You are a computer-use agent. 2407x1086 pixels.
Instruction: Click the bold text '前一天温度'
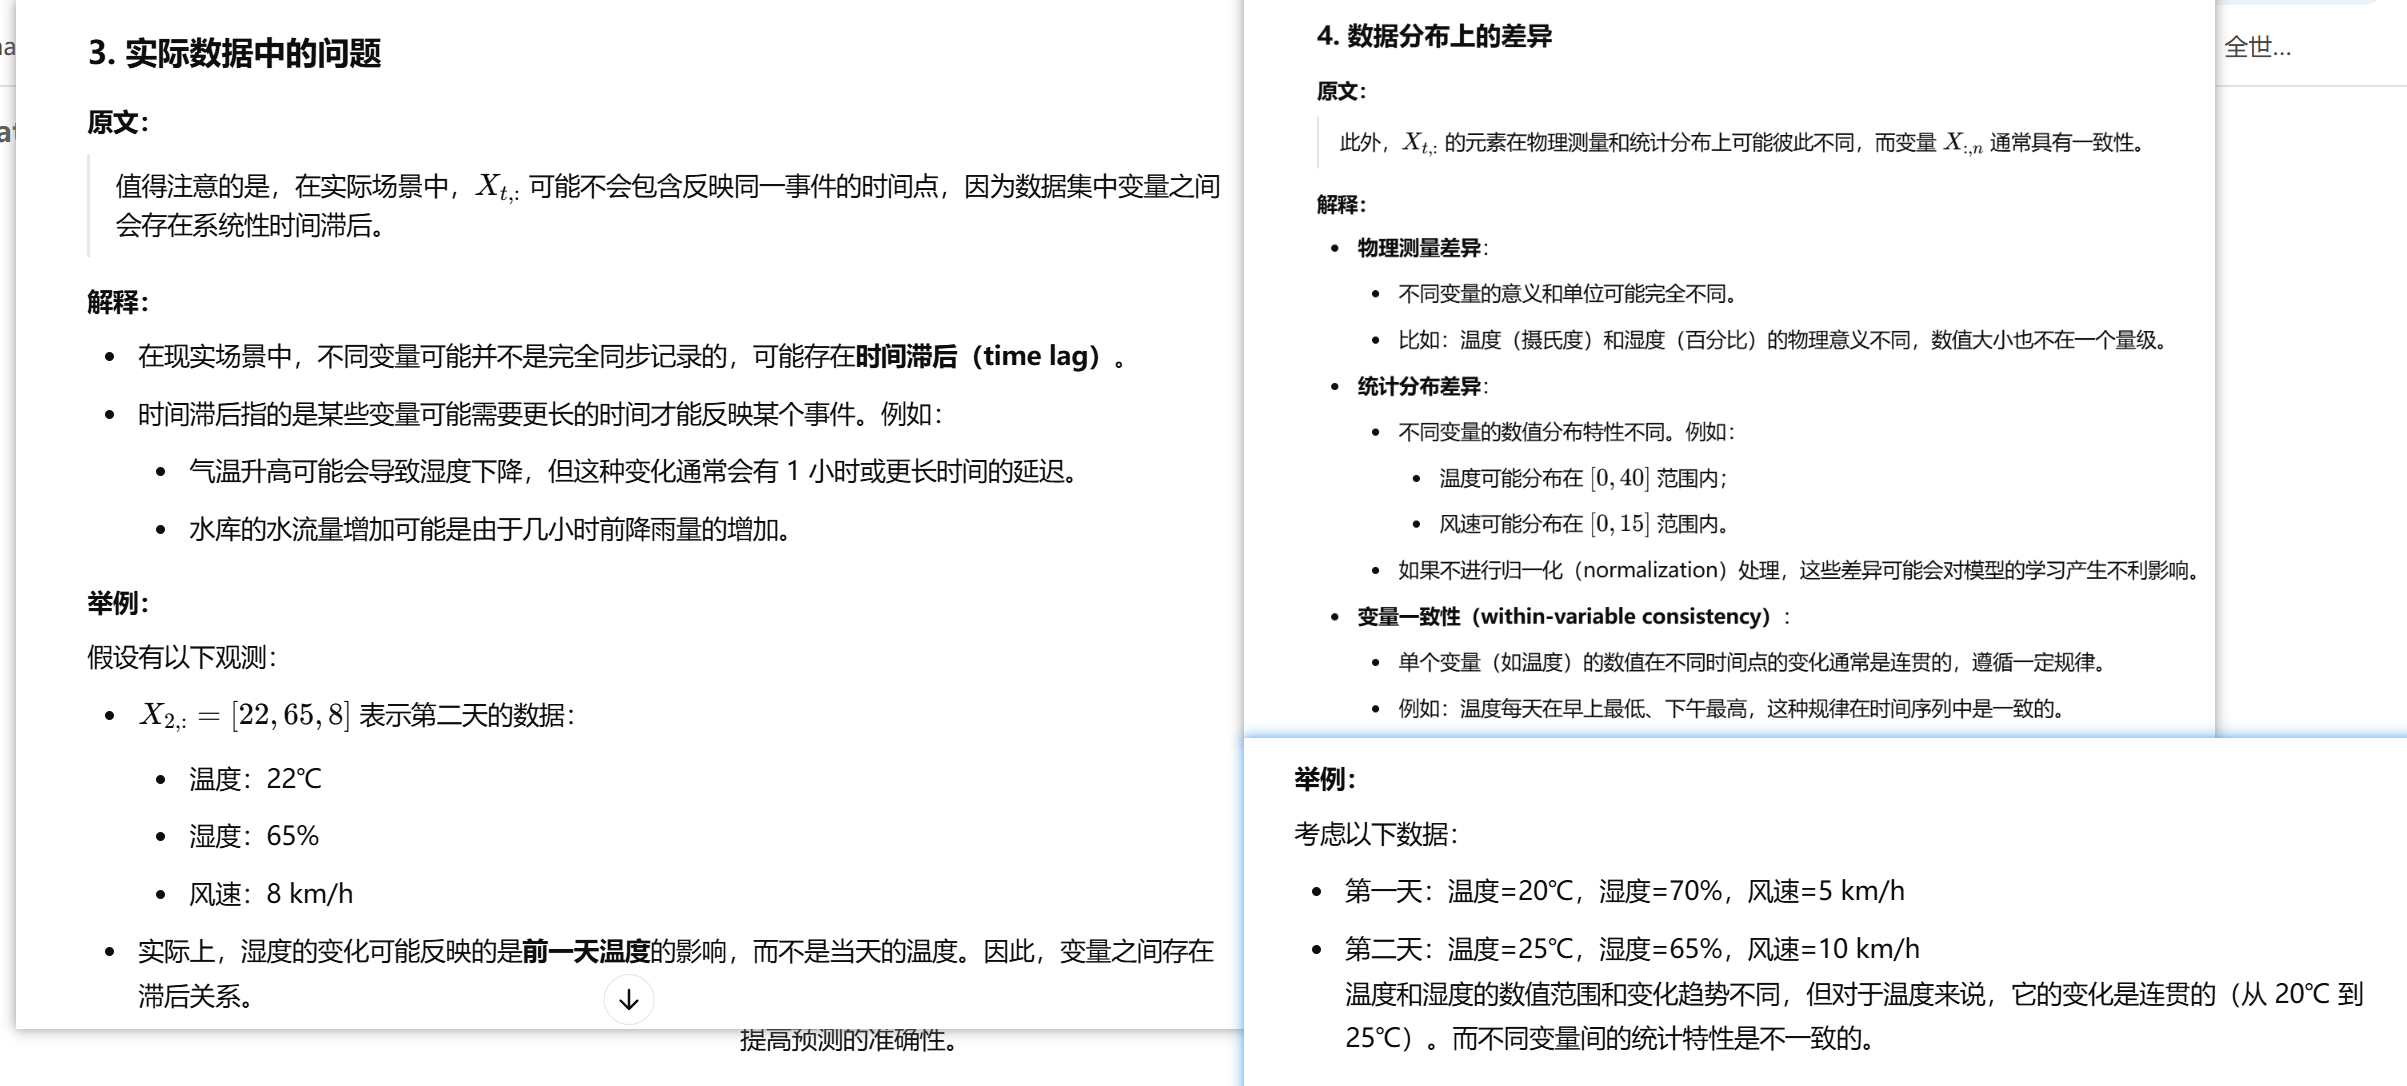coord(586,951)
